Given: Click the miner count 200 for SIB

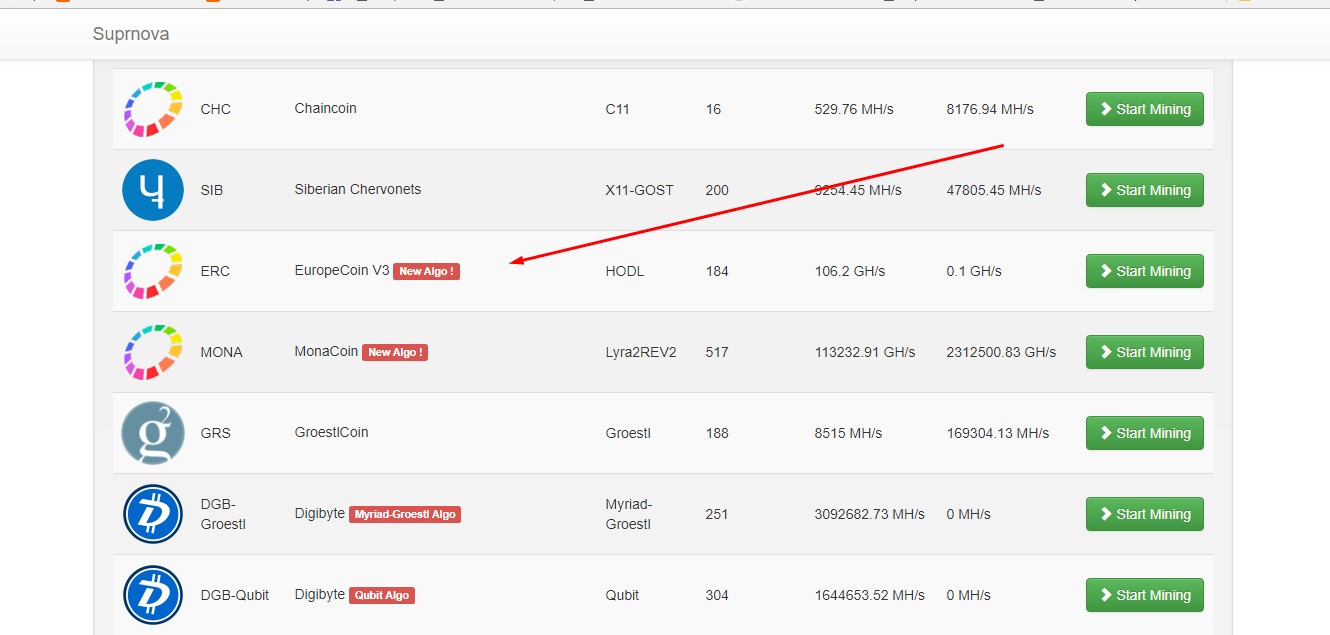Looking at the screenshot, I should tap(717, 190).
